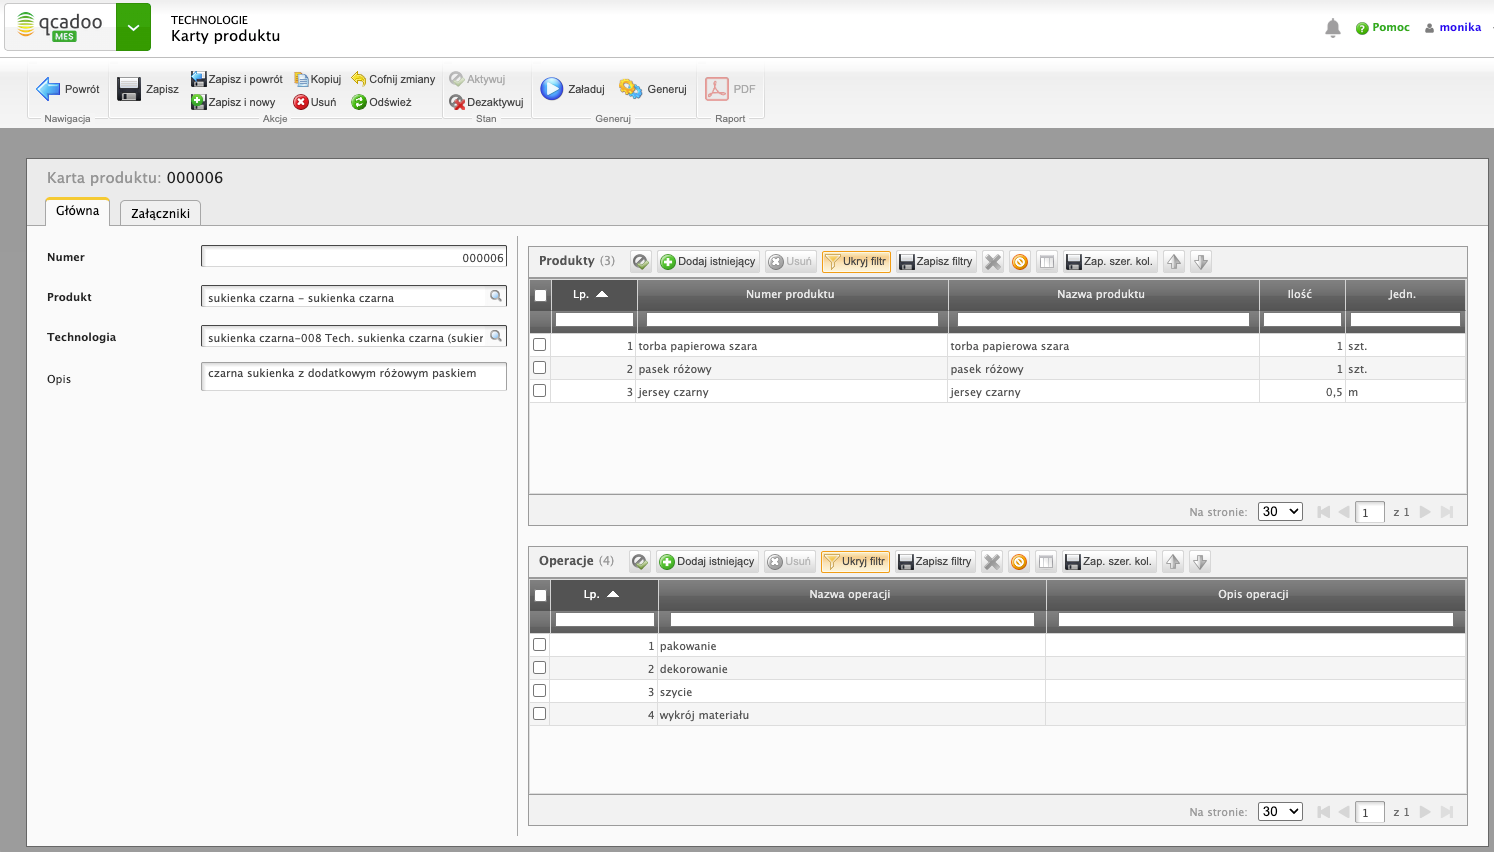Click the move-down arrow icon in Operacje toolbar

click(1200, 562)
